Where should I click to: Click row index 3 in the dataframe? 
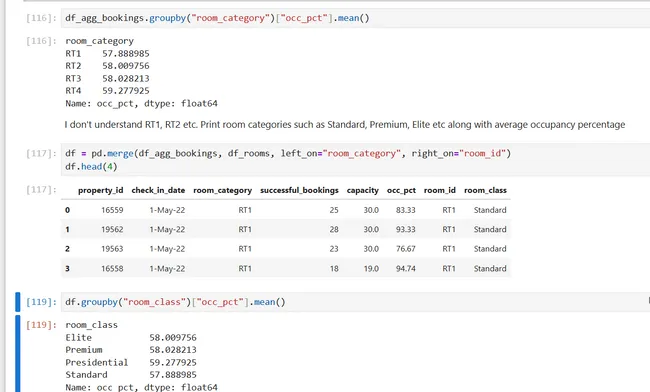[x=68, y=269]
